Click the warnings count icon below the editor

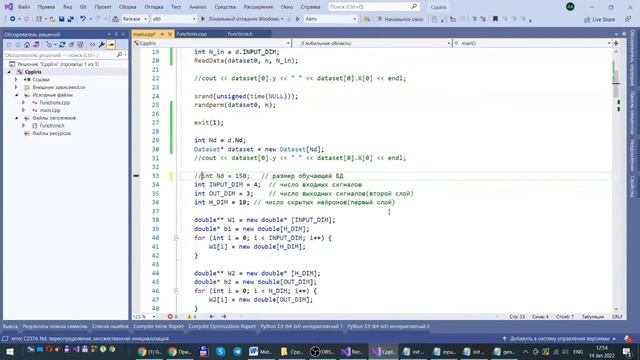click(x=189, y=317)
